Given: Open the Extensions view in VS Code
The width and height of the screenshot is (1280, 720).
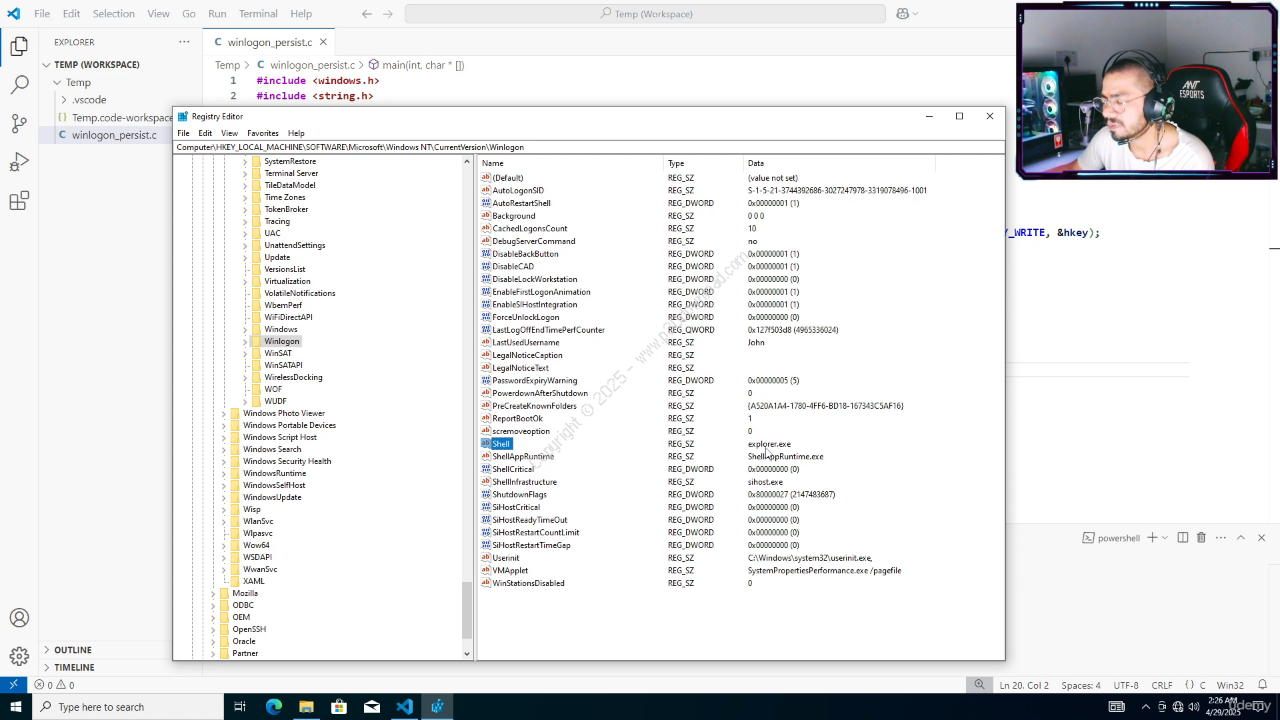Looking at the screenshot, I should tap(19, 202).
